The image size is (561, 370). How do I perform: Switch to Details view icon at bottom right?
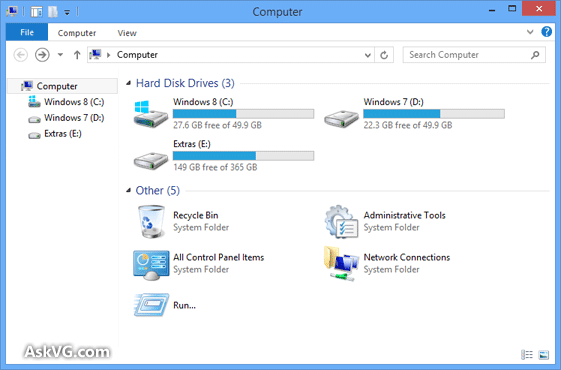pos(527,355)
